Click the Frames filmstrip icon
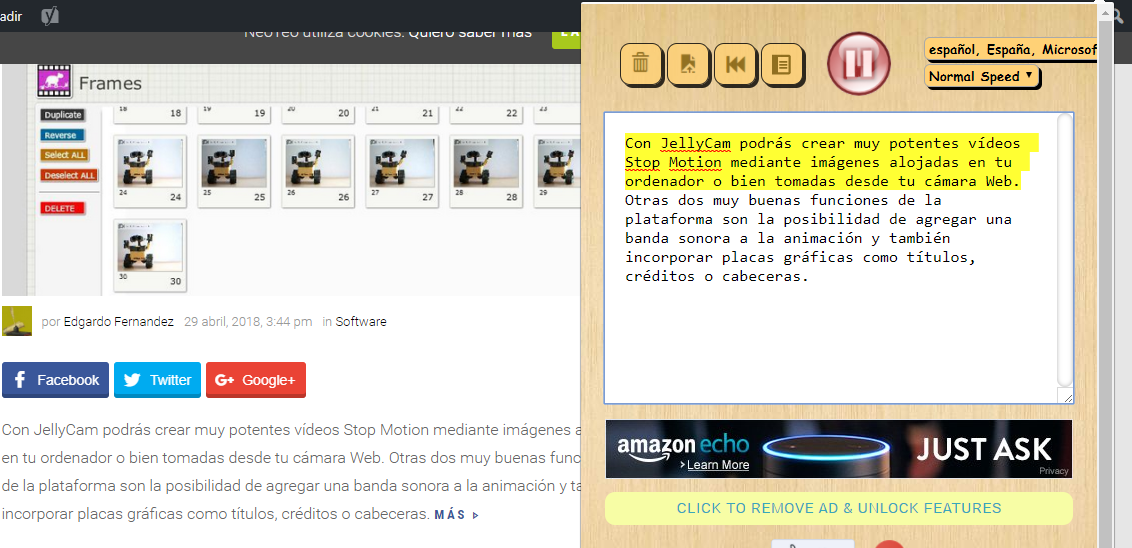 coord(54,81)
